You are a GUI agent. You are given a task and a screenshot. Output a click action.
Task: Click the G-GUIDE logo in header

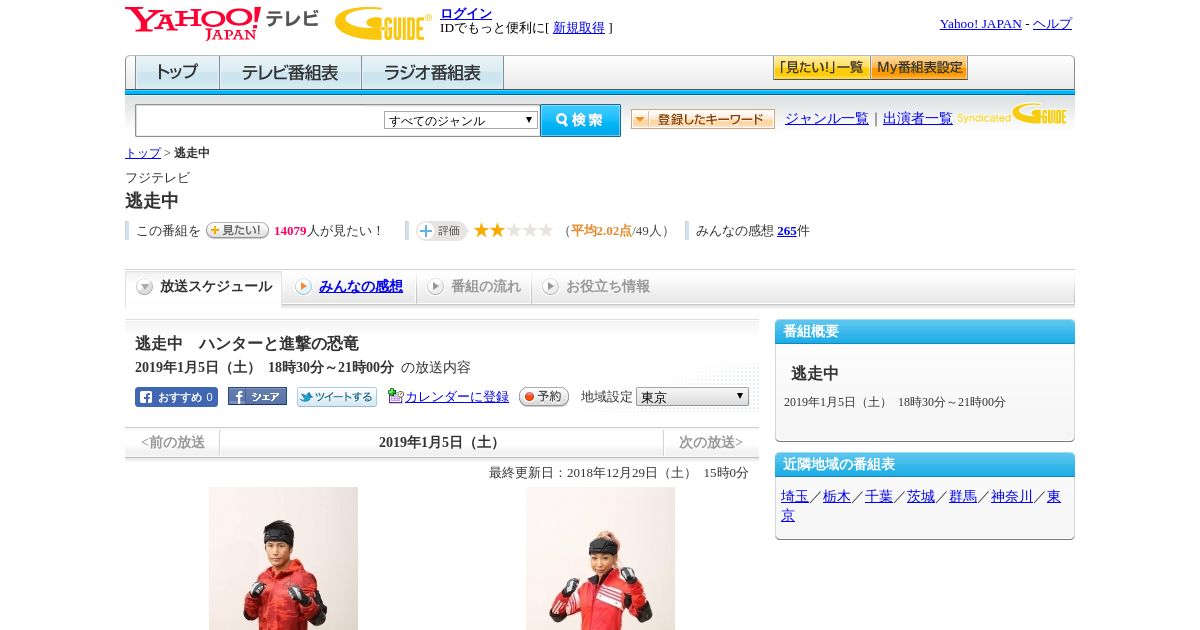(x=383, y=24)
